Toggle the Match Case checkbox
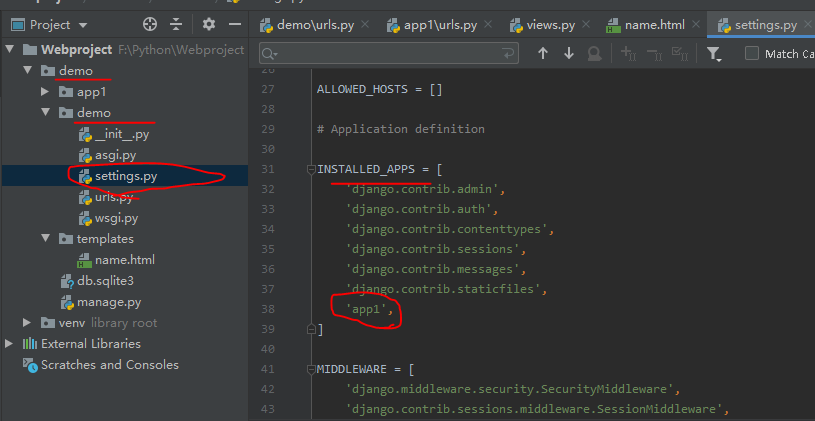 pyautogui.click(x=752, y=53)
